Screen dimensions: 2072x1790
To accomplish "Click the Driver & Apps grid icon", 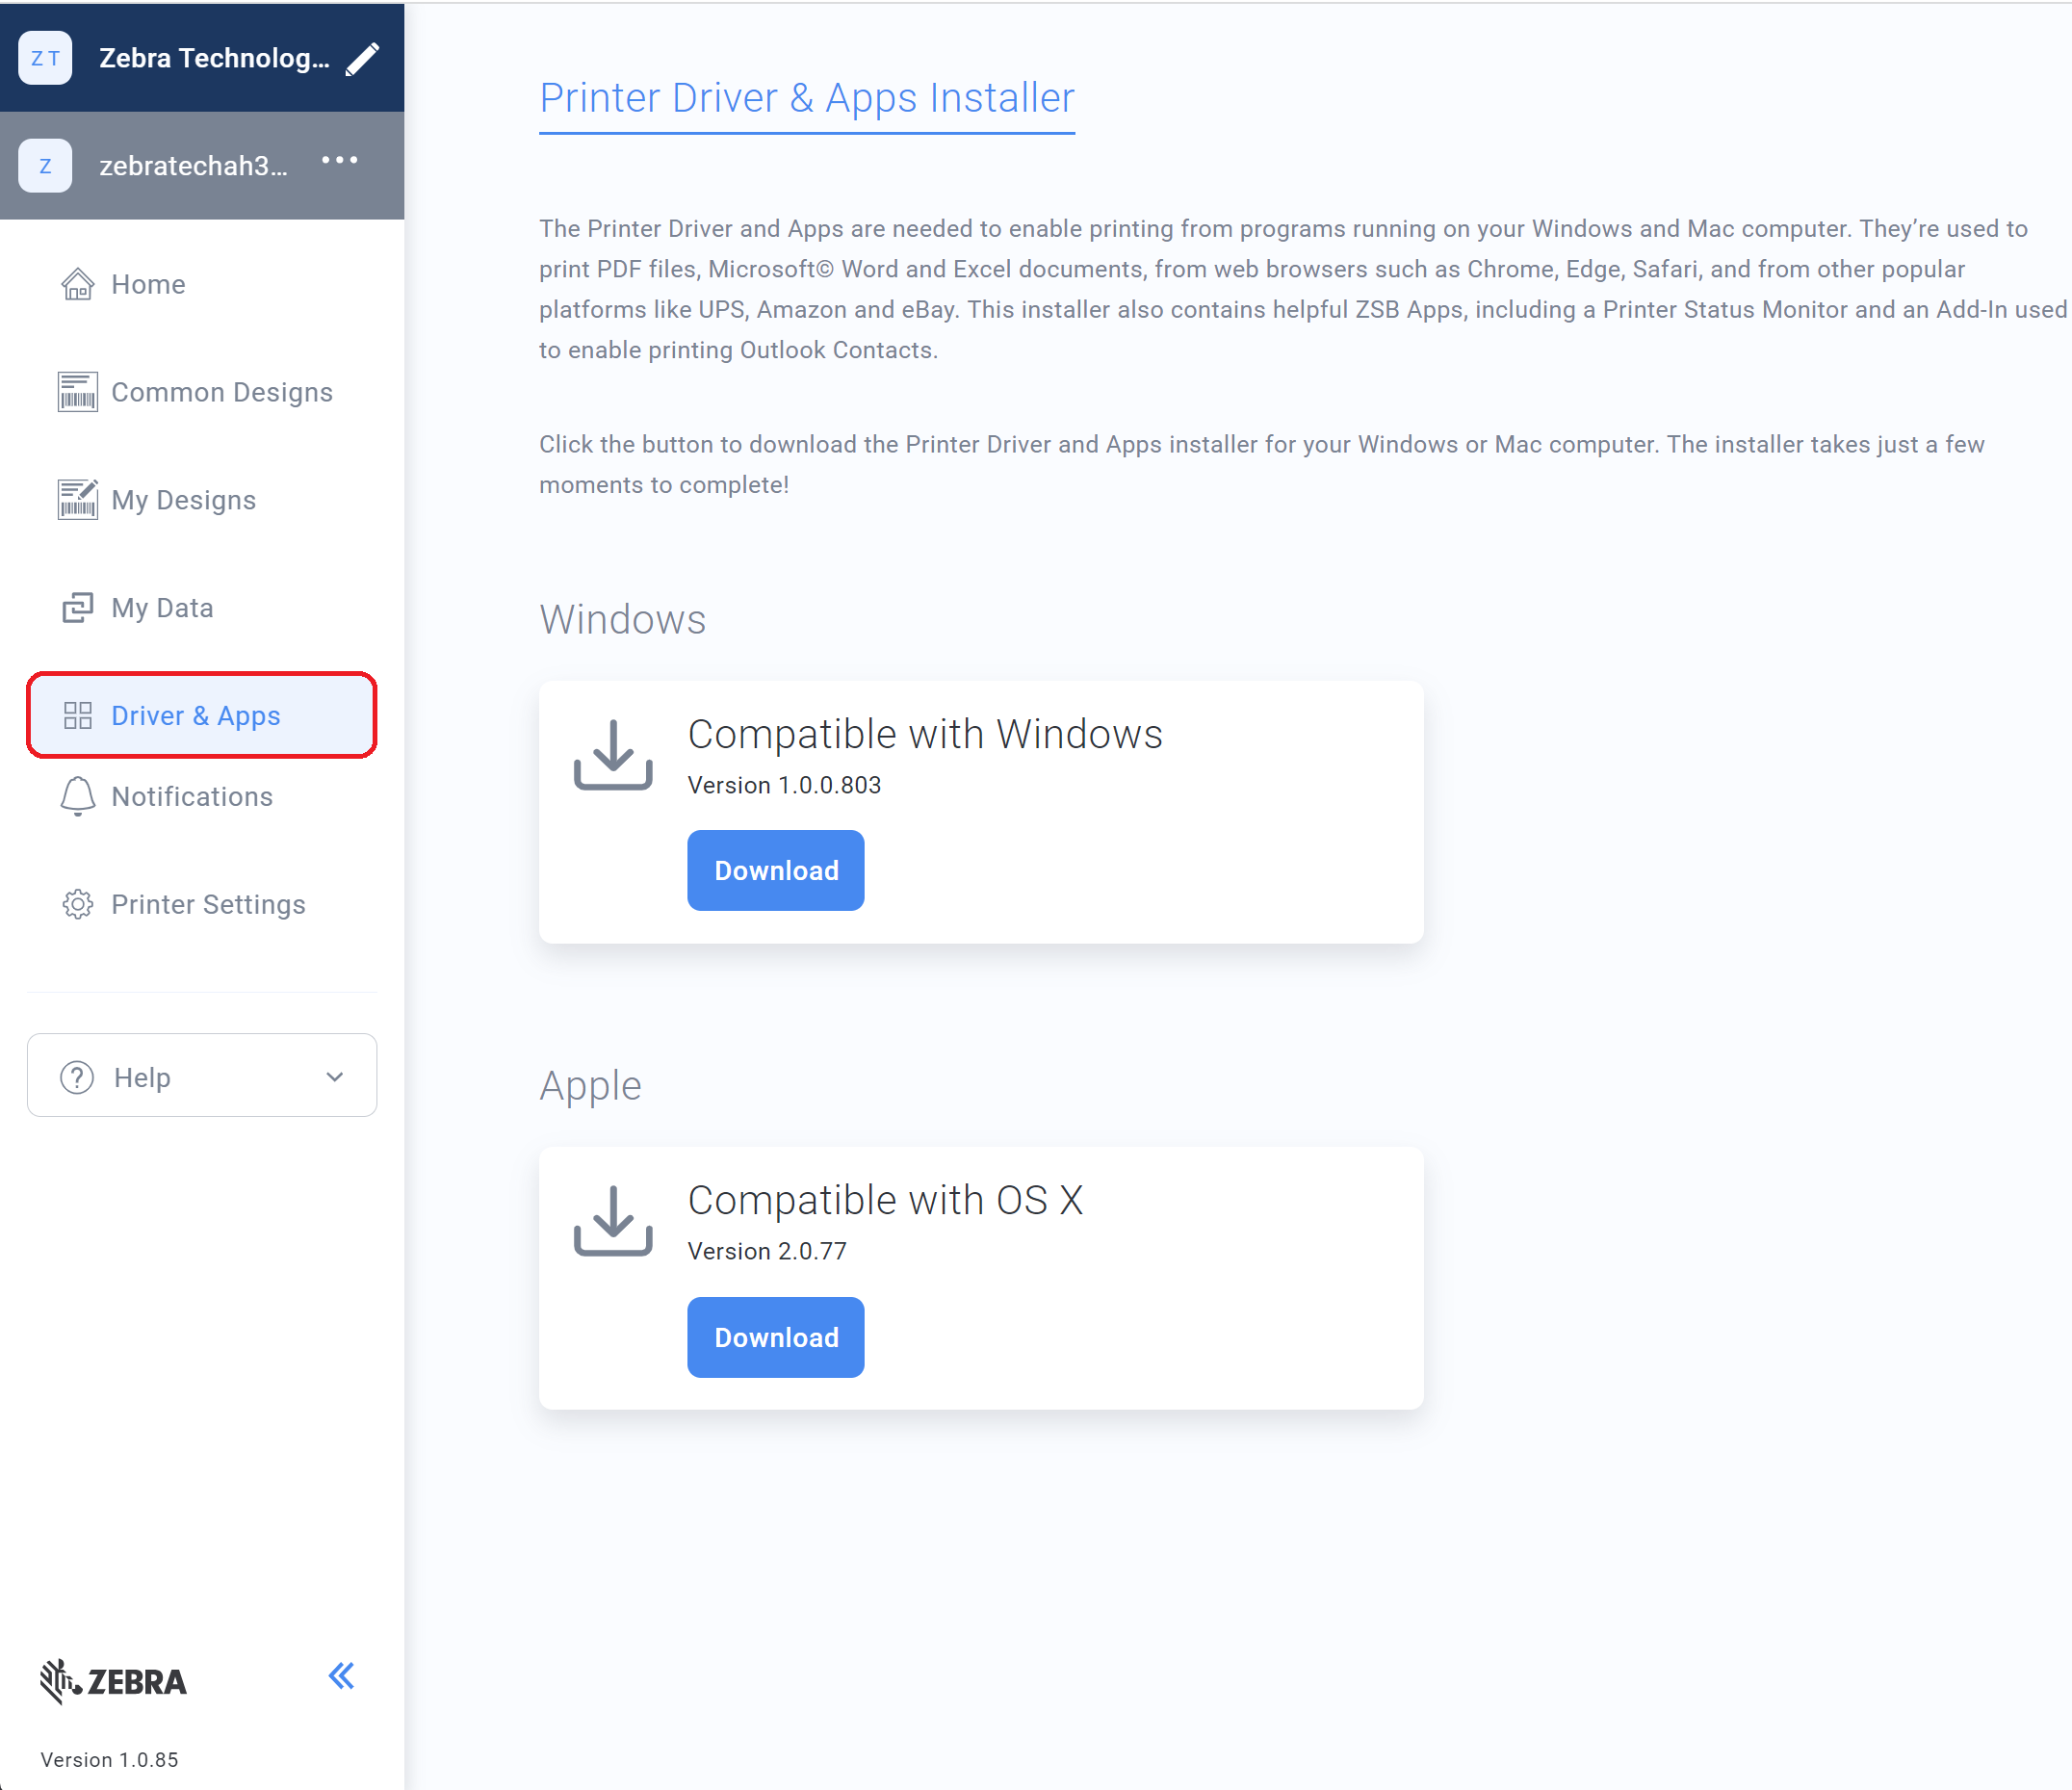I will coord(77,715).
